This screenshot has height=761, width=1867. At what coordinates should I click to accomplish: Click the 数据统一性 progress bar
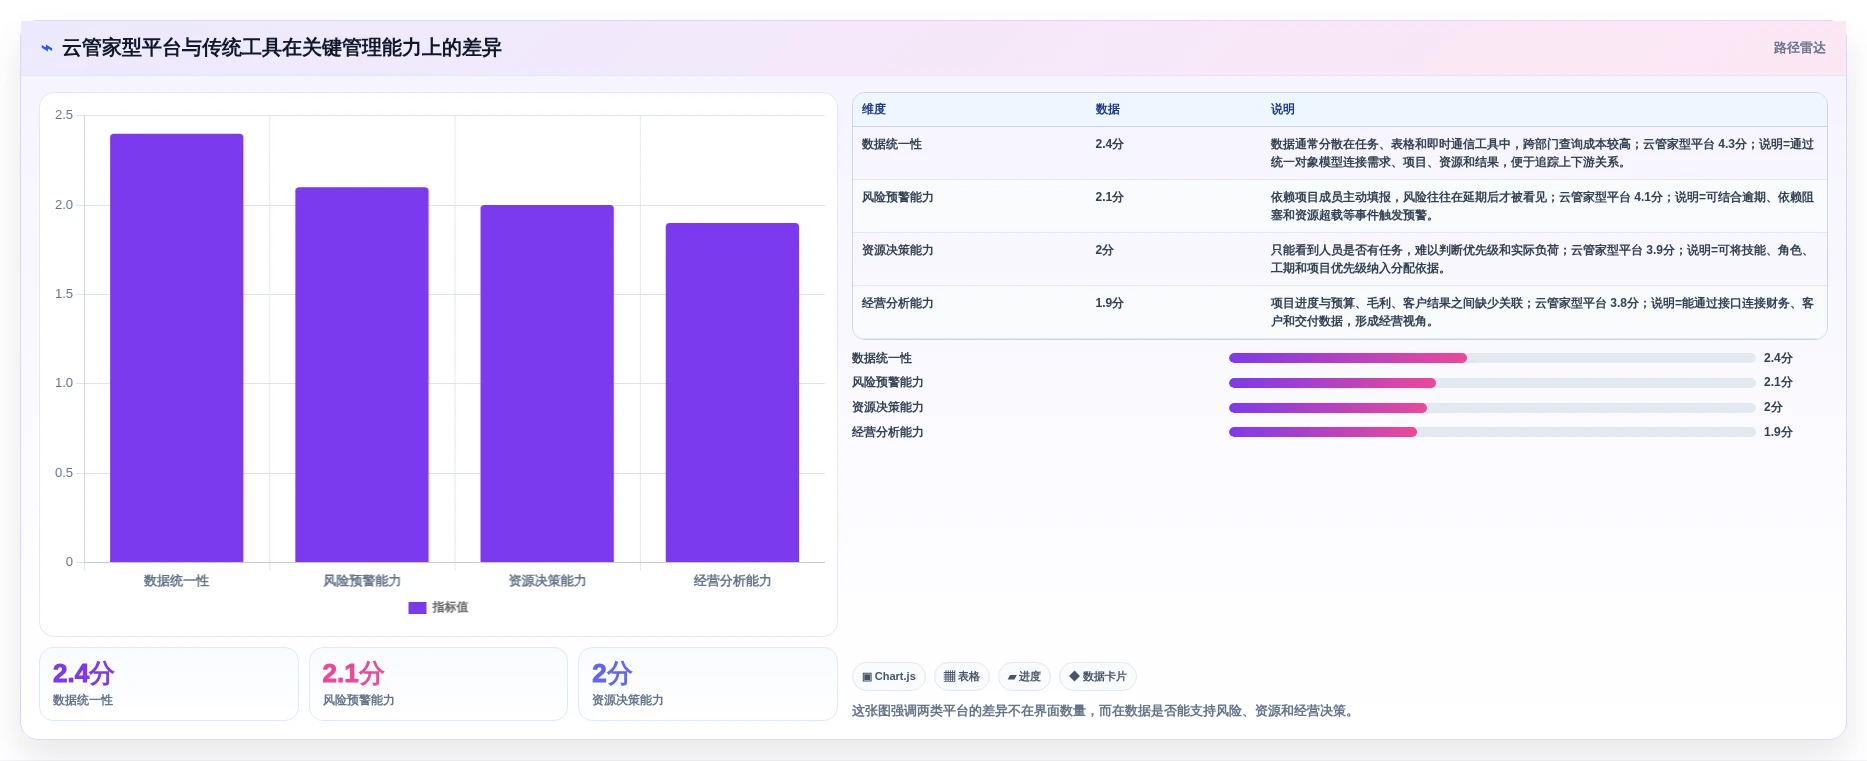(1492, 358)
